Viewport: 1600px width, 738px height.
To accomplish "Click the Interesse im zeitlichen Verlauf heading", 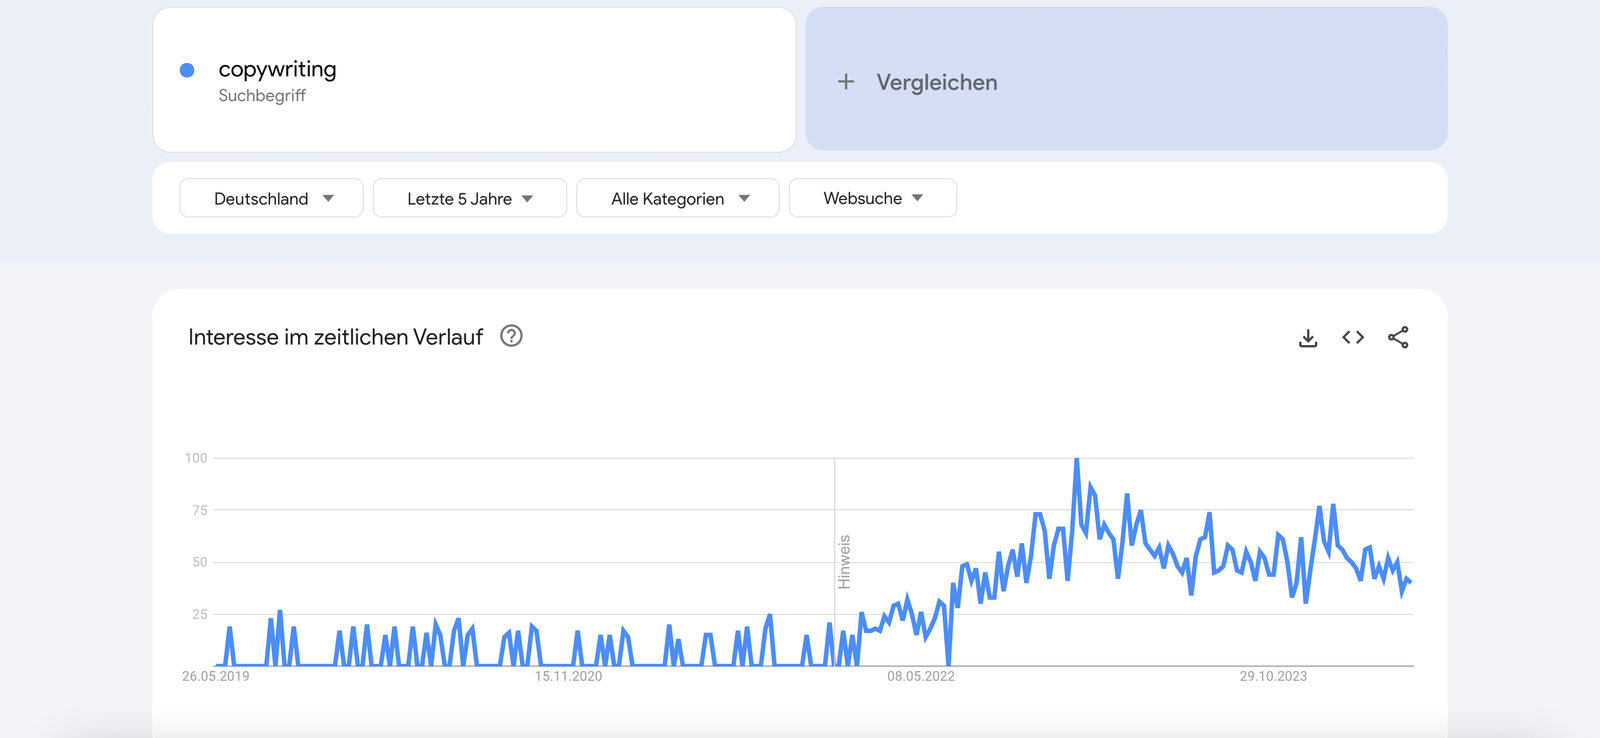I will coord(335,337).
